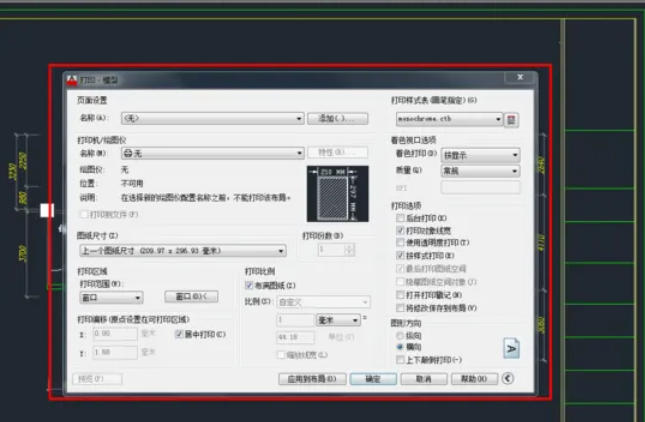Screen dimensions: 645x422
Task: Enable 后台打印(K) checkbox
Action: 400,218
